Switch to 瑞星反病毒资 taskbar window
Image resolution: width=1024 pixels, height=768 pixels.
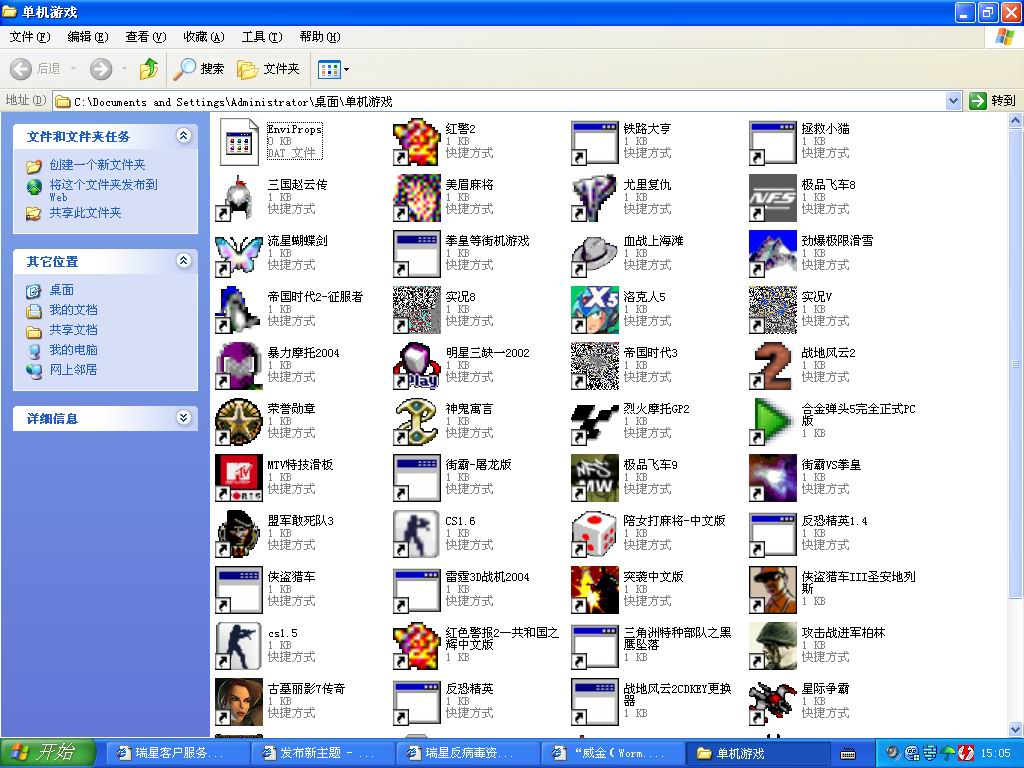(468, 753)
